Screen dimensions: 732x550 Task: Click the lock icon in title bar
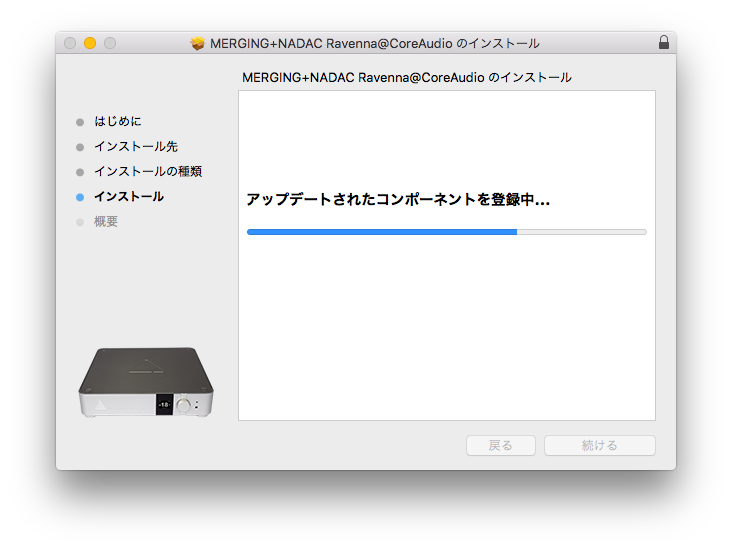coord(663,42)
